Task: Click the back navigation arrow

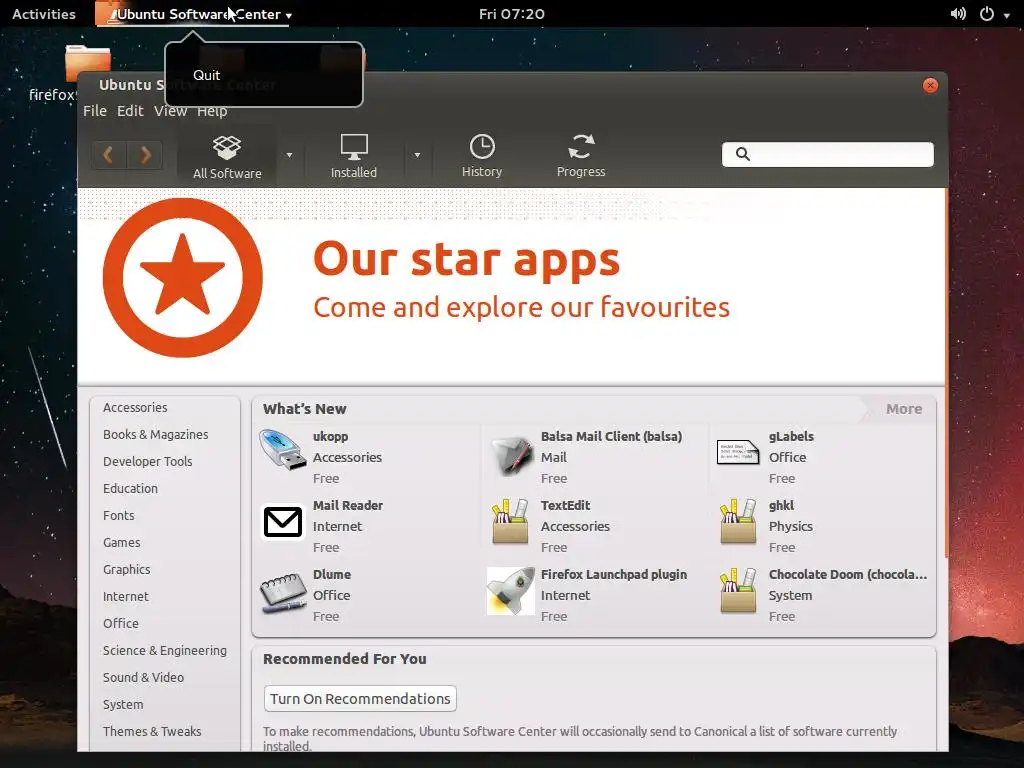Action: point(108,155)
